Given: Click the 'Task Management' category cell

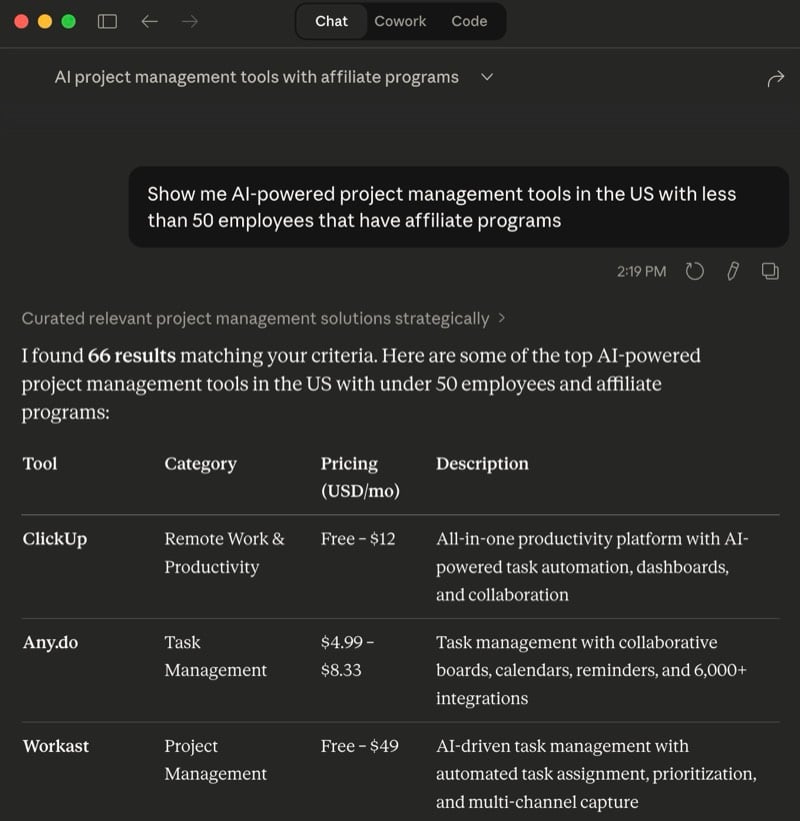Looking at the screenshot, I should [216, 656].
